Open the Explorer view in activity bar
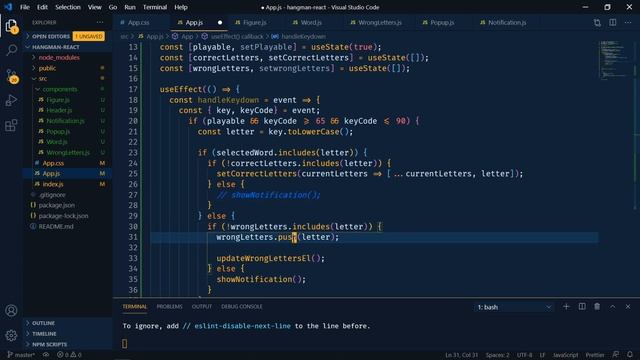This screenshot has width=640, height=360. click(11, 26)
